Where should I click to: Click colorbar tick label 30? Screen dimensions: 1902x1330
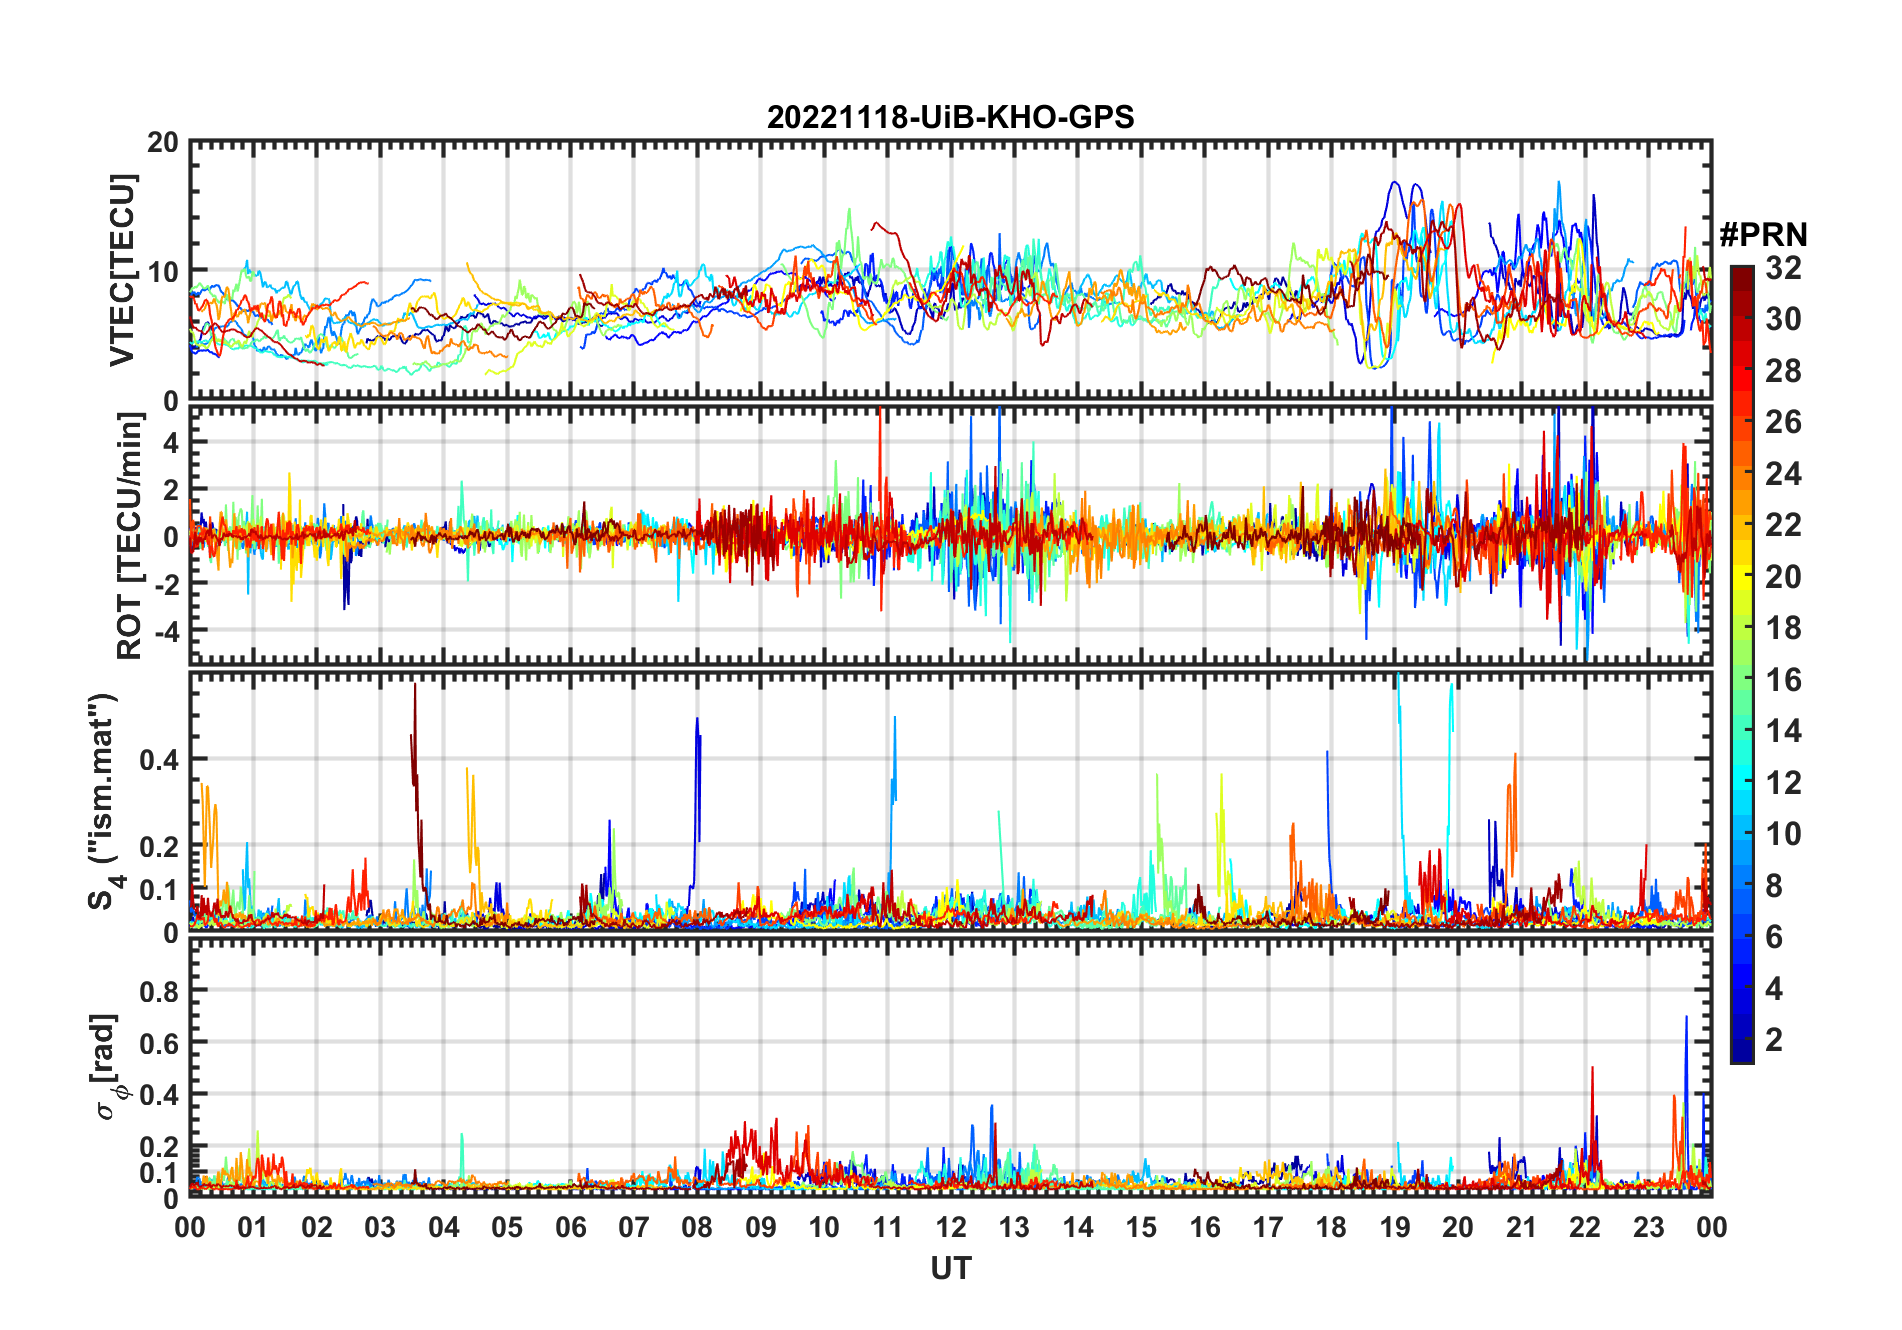coord(1783,318)
